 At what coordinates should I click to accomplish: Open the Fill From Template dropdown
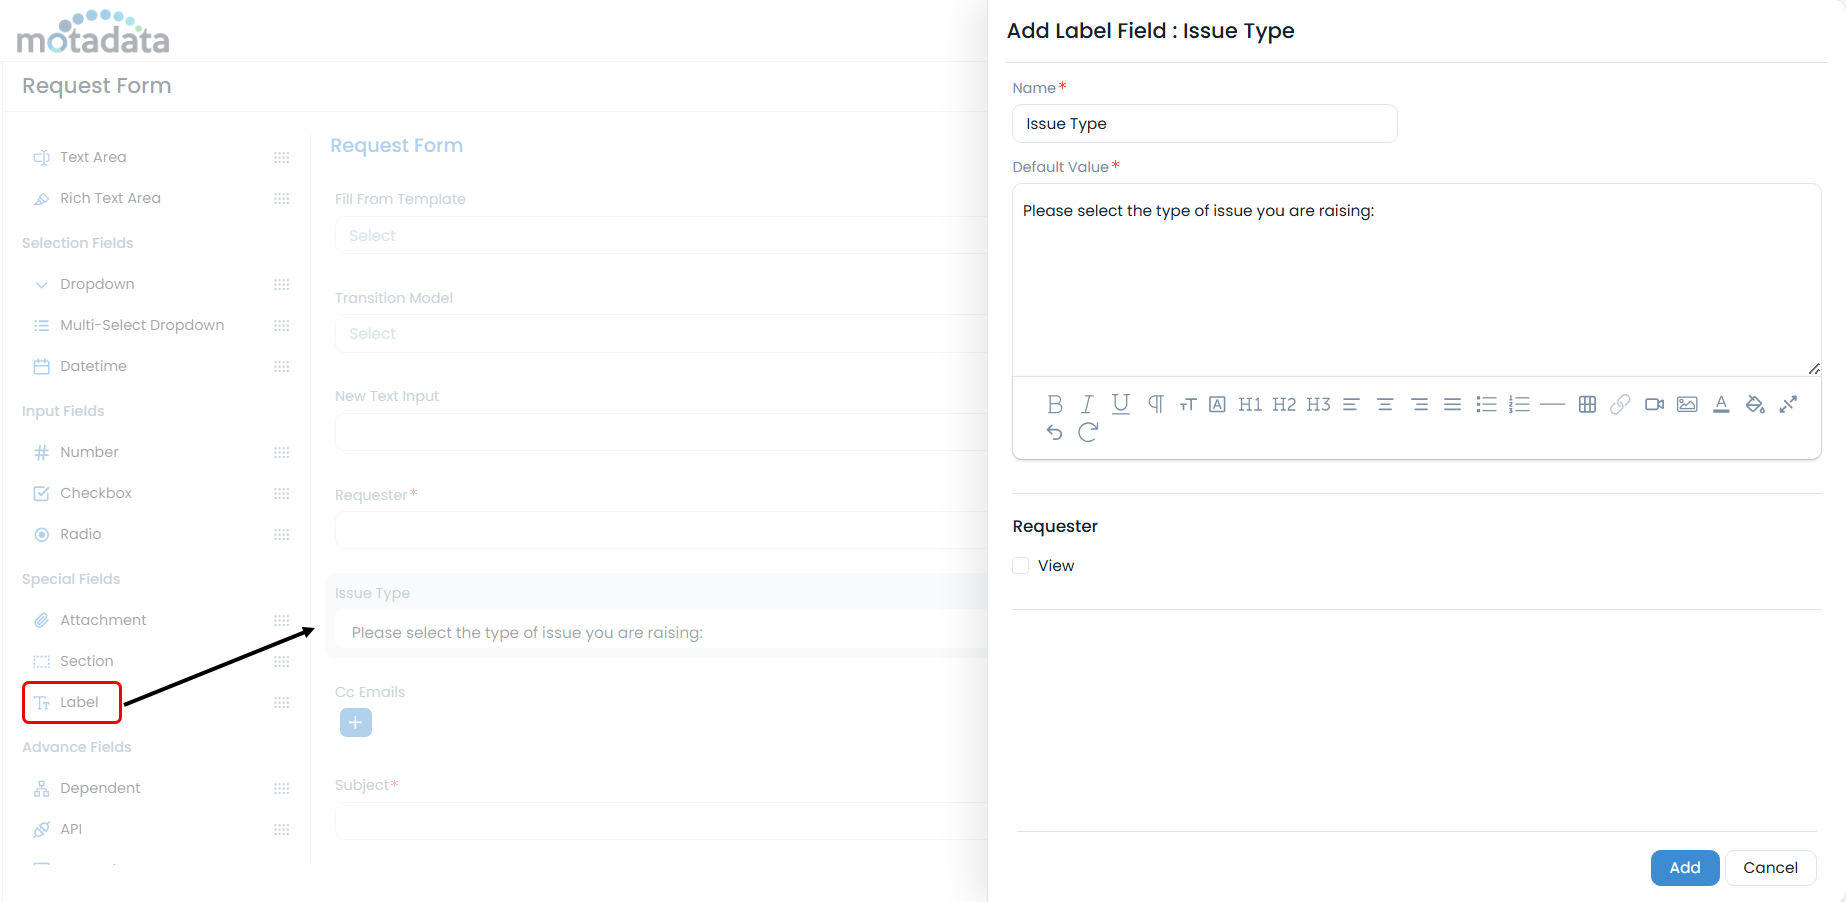point(660,236)
